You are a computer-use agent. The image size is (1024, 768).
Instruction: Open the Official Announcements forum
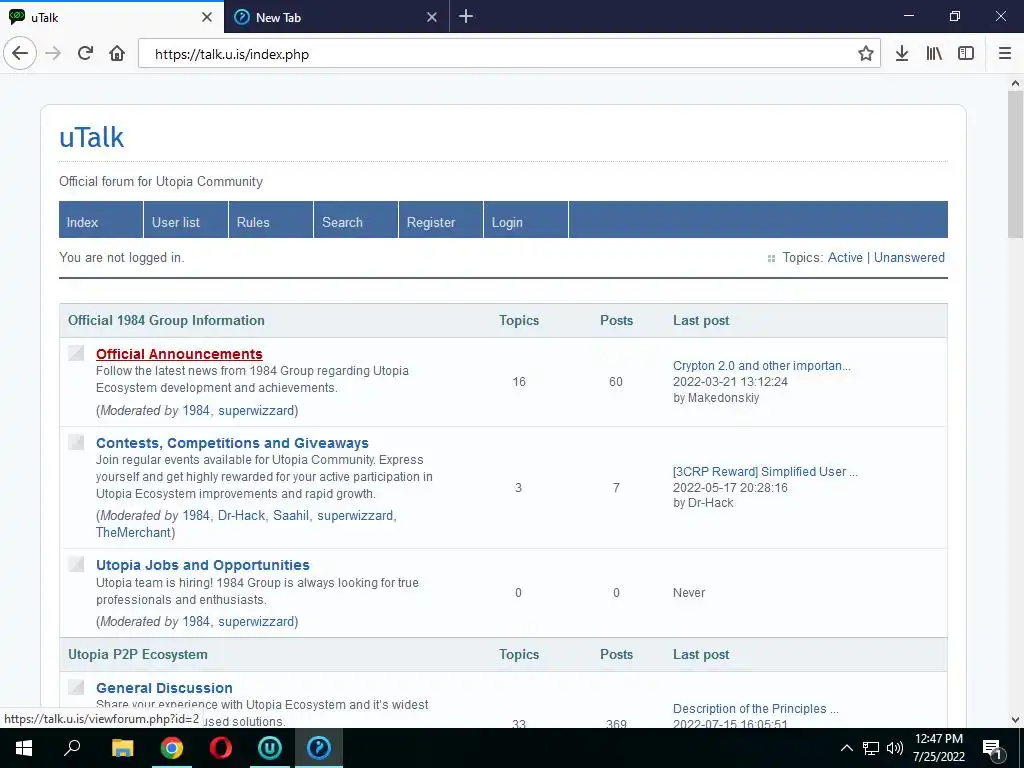tap(179, 354)
